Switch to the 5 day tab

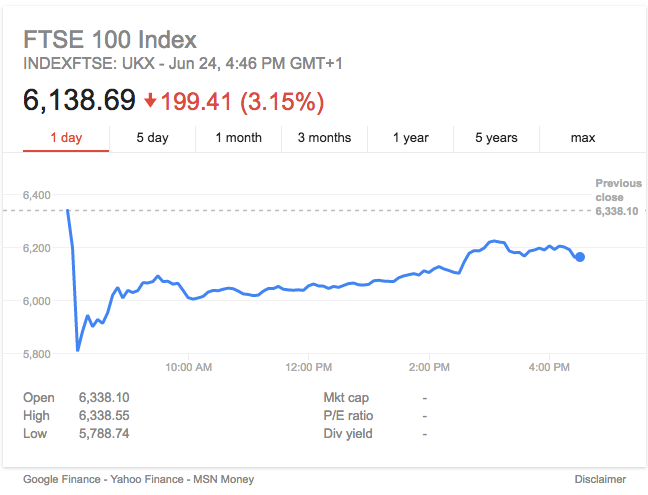pyautogui.click(x=152, y=138)
